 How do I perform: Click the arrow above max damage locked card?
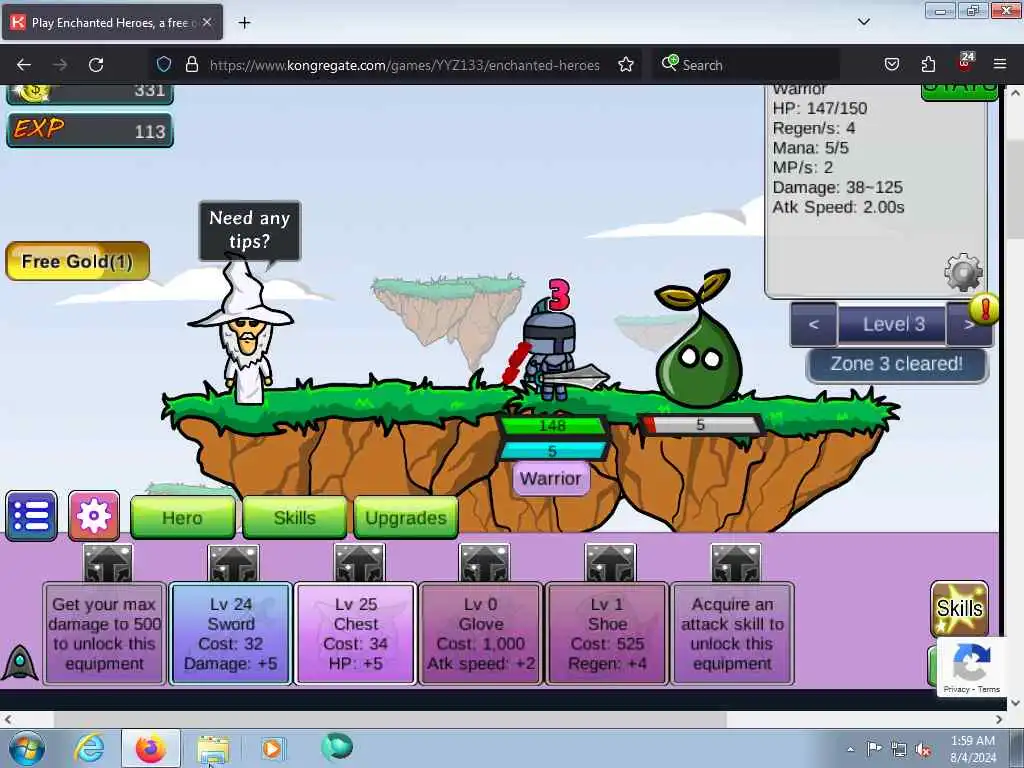coord(108,563)
